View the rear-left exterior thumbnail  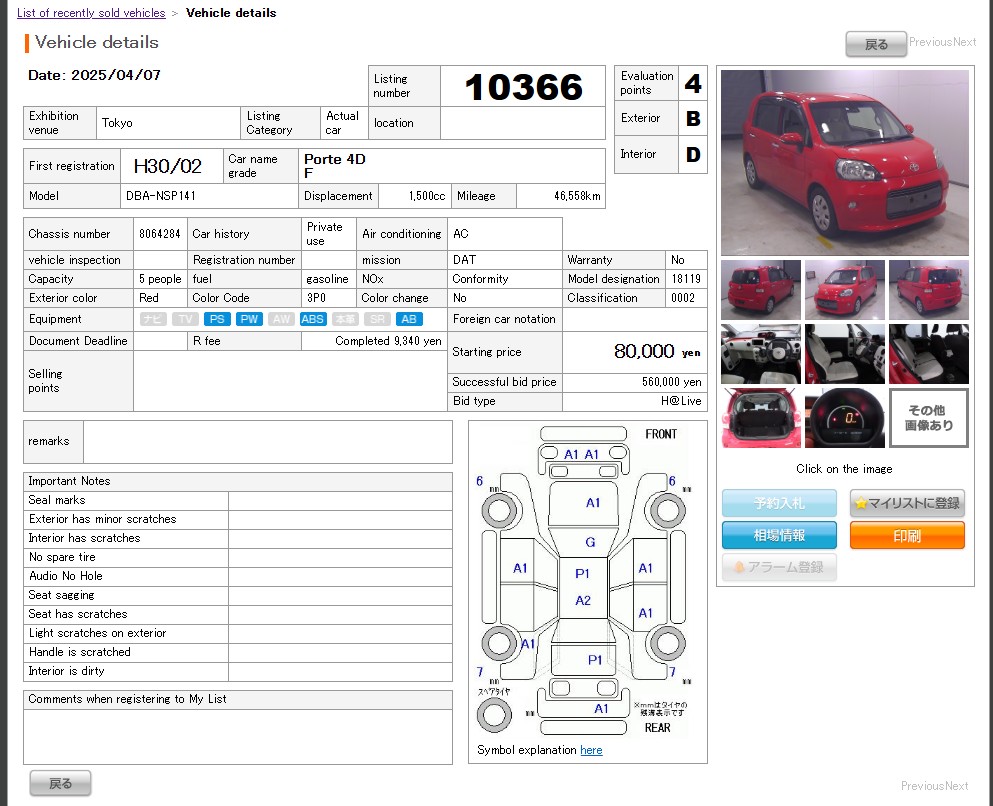coord(761,290)
